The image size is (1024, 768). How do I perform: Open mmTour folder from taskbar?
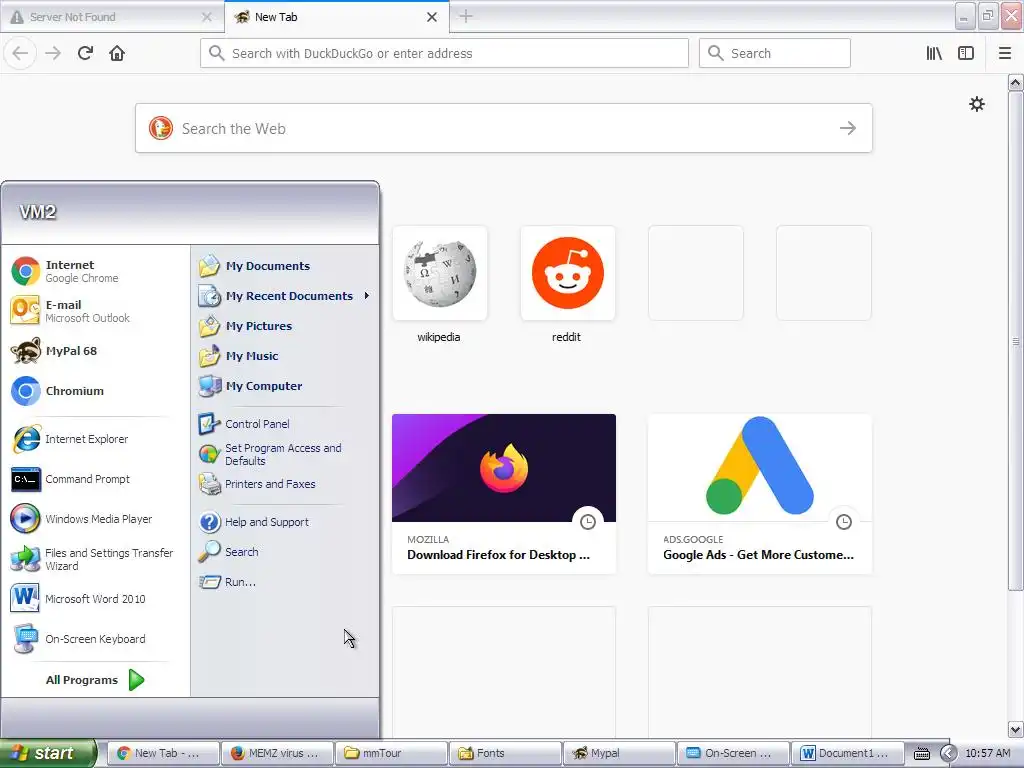(x=391, y=753)
